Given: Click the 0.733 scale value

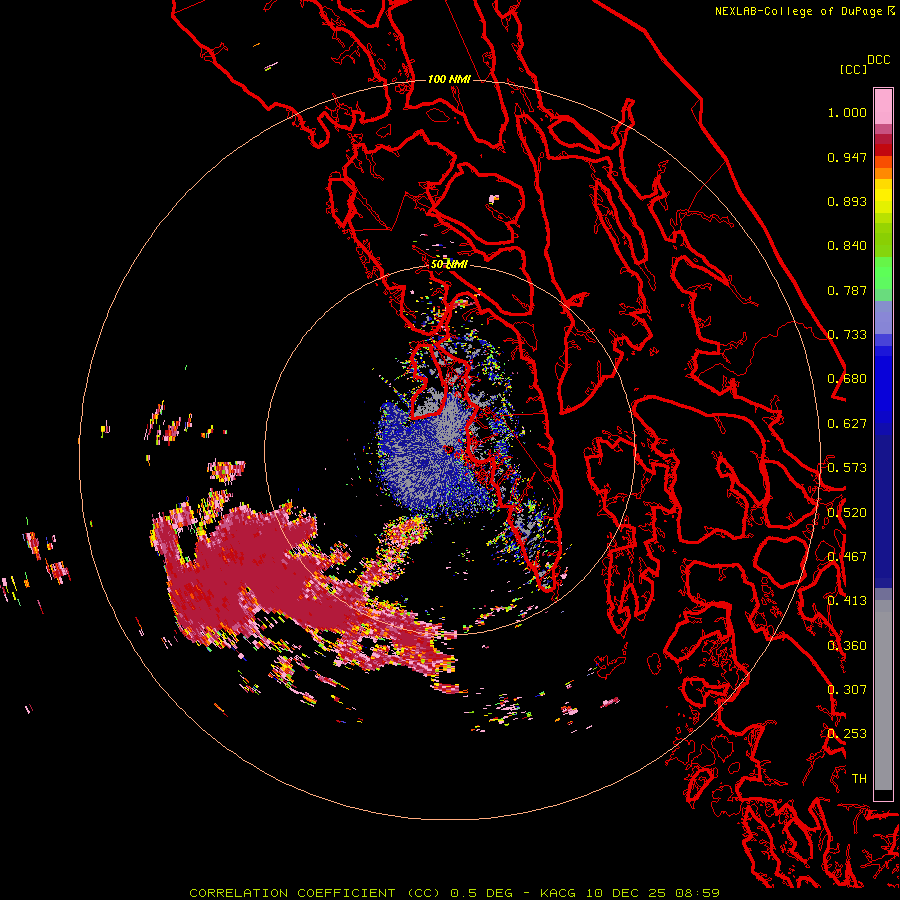Looking at the screenshot, I should coord(847,335).
